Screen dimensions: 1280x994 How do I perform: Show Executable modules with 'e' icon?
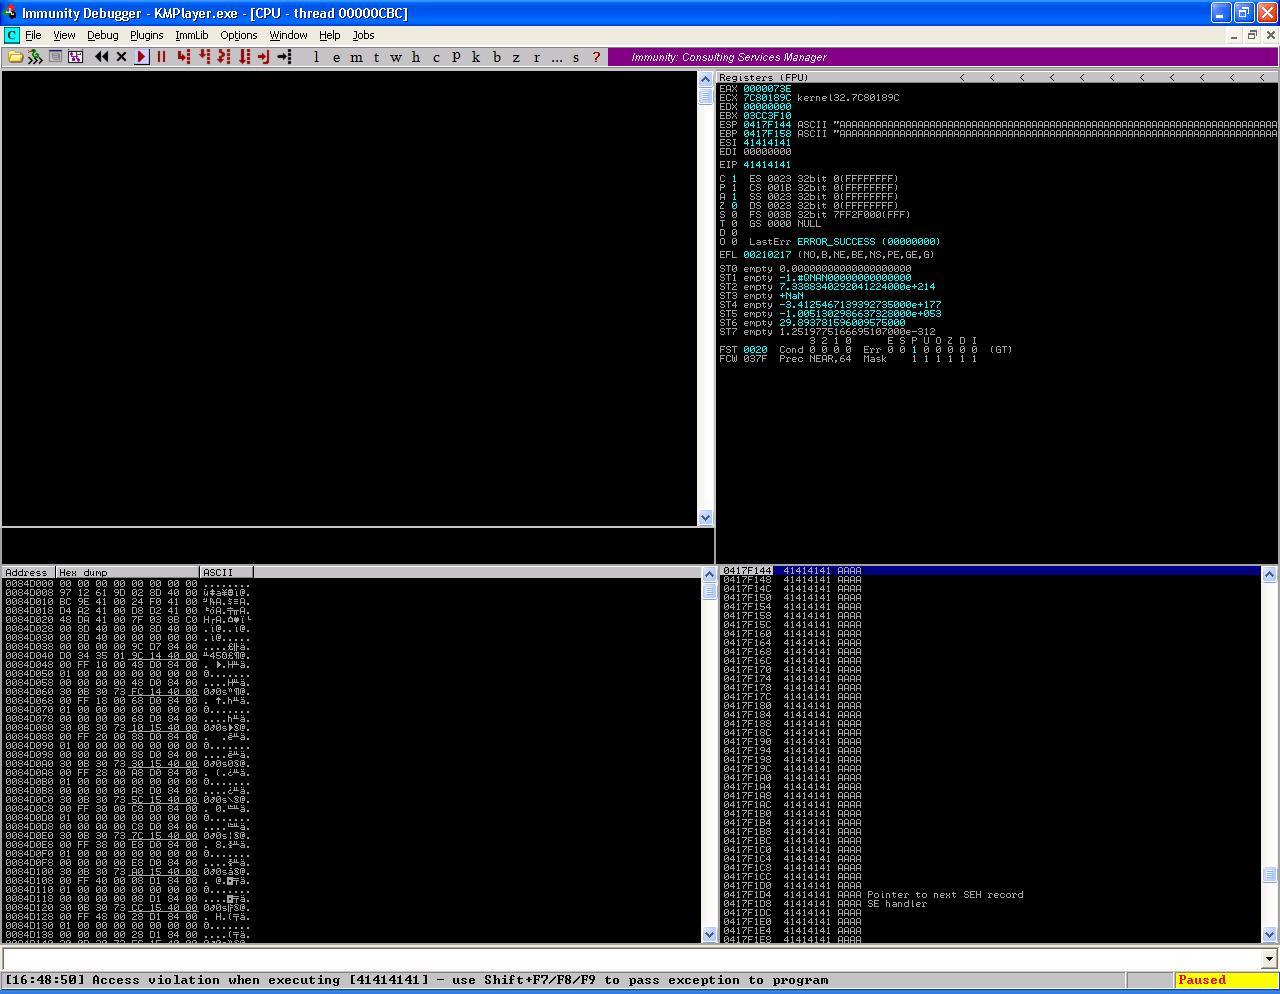[336, 57]
